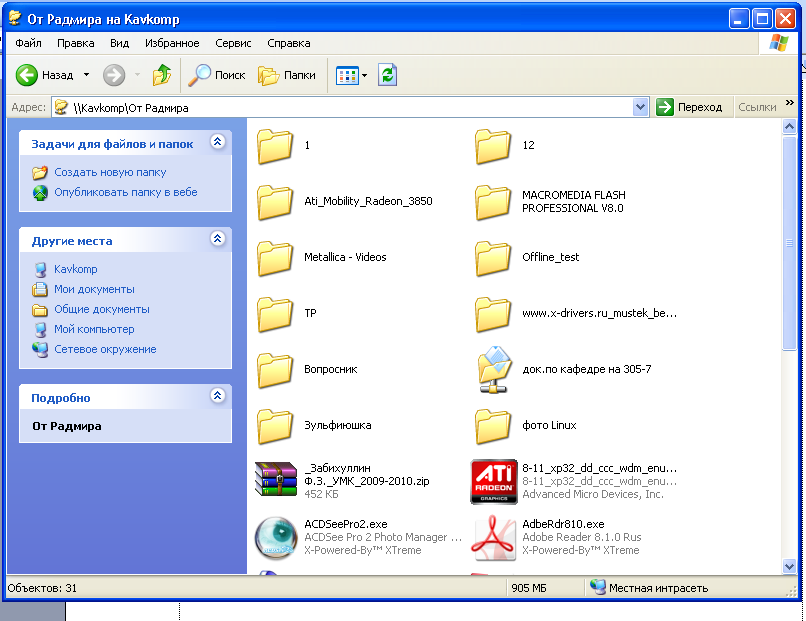The height and width of the screenshot is (621, 806).
Task: Open the views mode icon
Action: pyautogui.click(x=346, y=76)
